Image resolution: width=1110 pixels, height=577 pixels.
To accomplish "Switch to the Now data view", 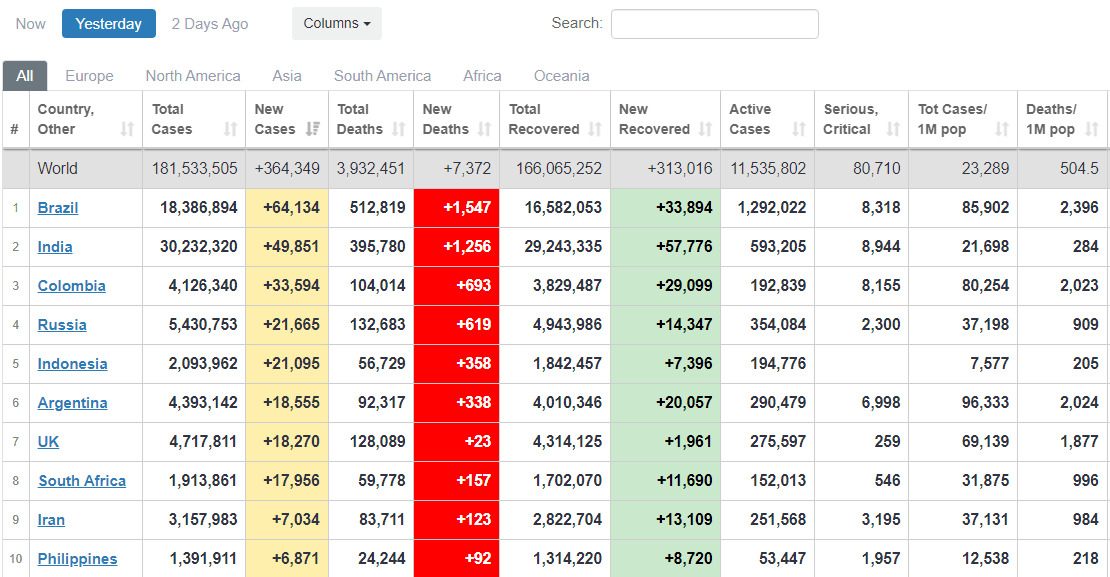I will coord(31,24).
